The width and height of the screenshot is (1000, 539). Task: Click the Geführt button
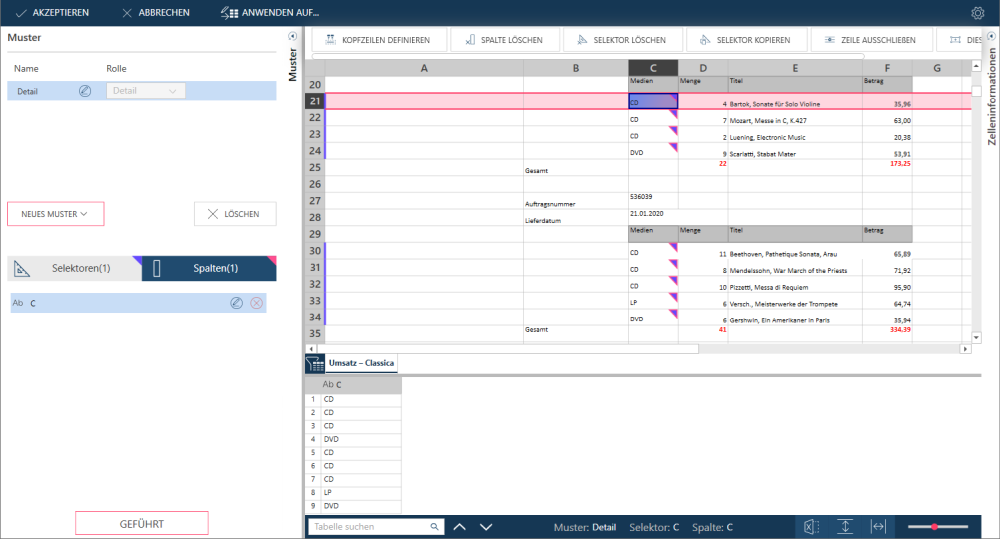point(142,523)
